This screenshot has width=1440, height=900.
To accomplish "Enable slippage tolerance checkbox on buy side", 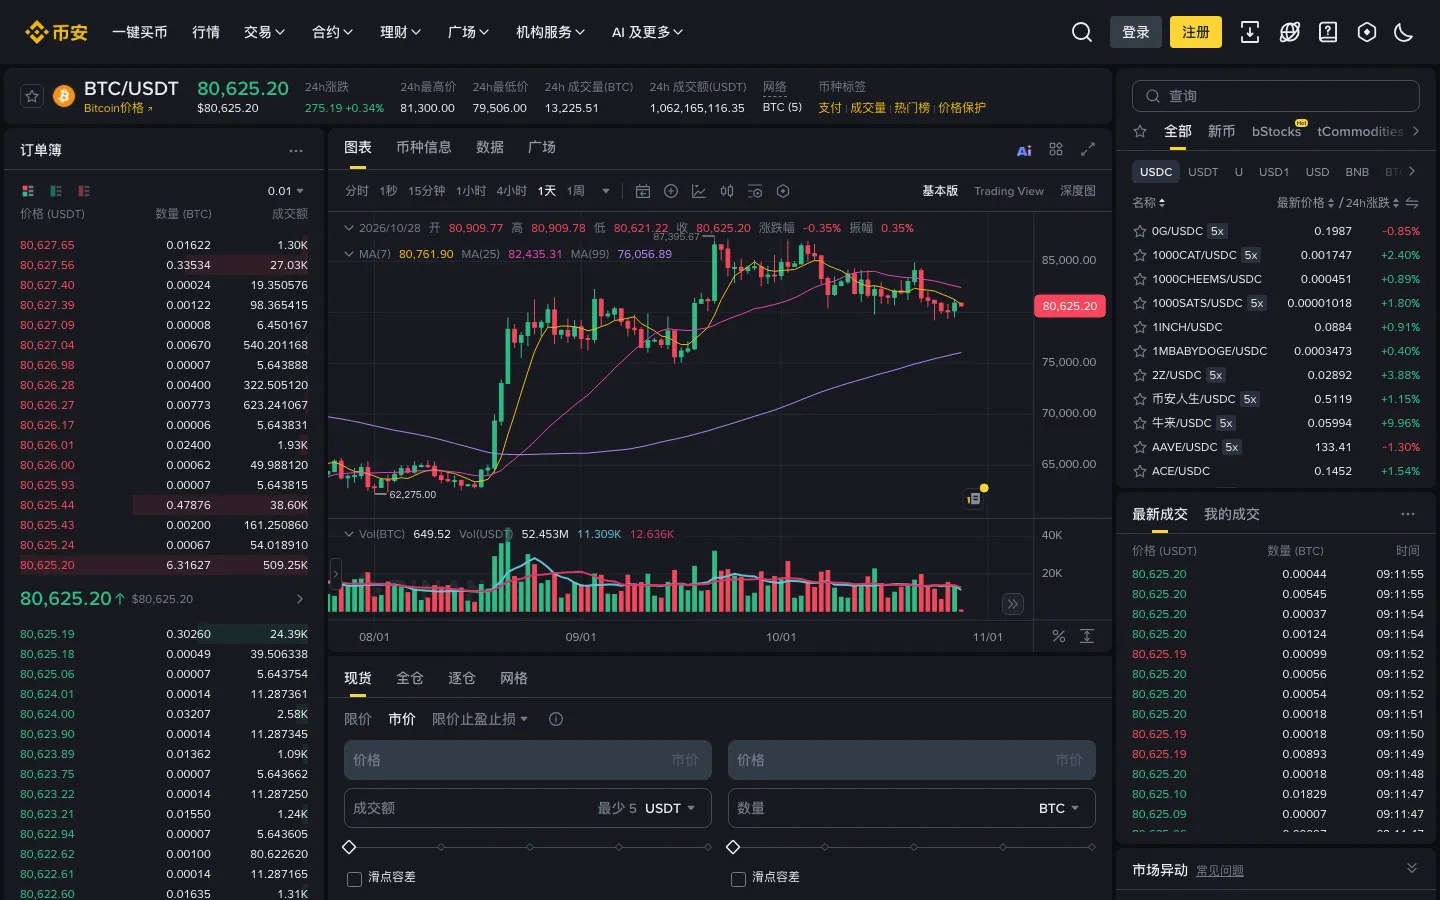I will (354, 879).
